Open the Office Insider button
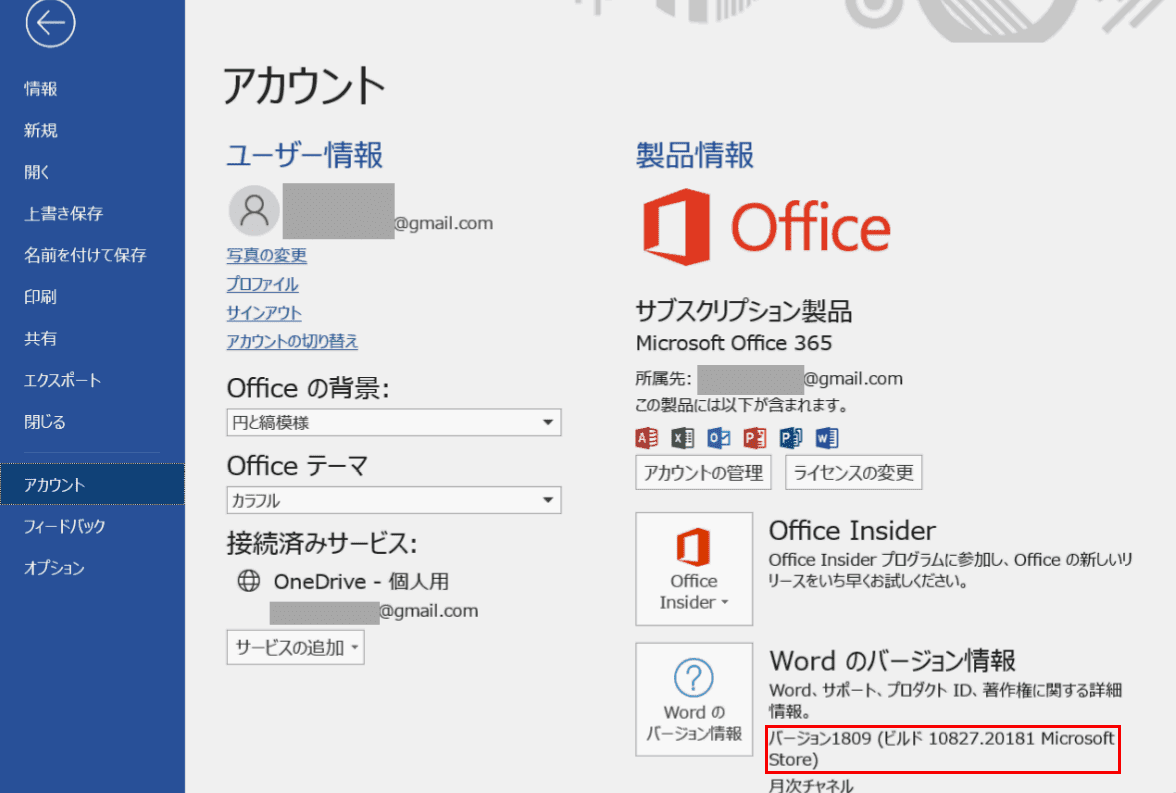1176x793 pixels. 694,569
